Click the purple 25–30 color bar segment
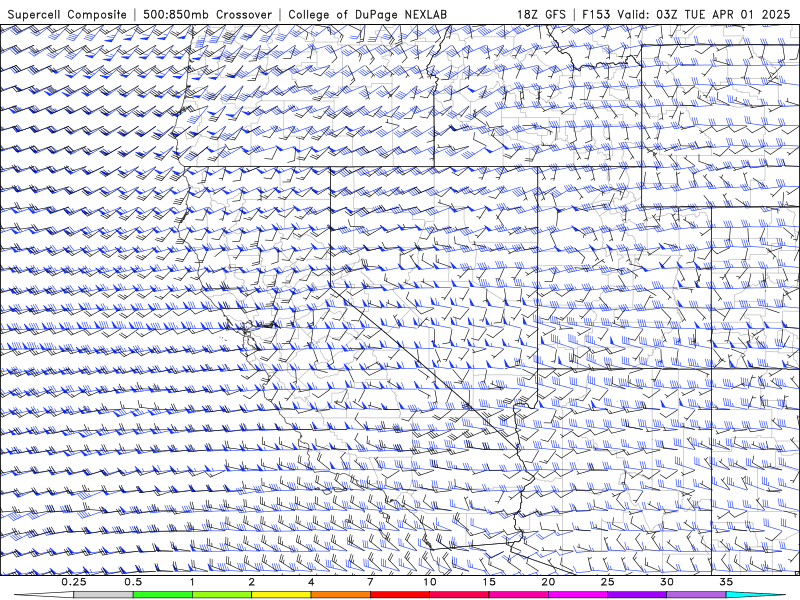The width and height of the screenshot is (800, 600). tap(637, 595)
